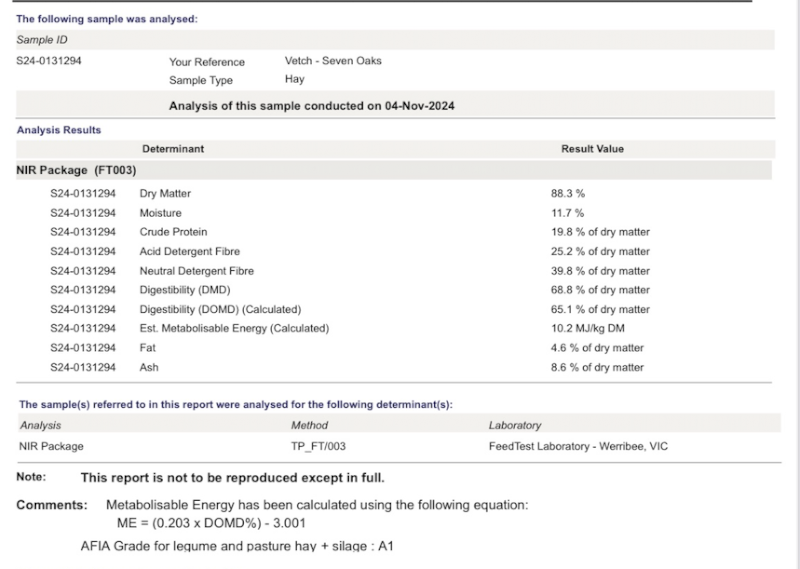The width and height of the screenshot is (800, 569).
Task: Select the Sample Type value 'Hay'
Action: click(295, 80)
